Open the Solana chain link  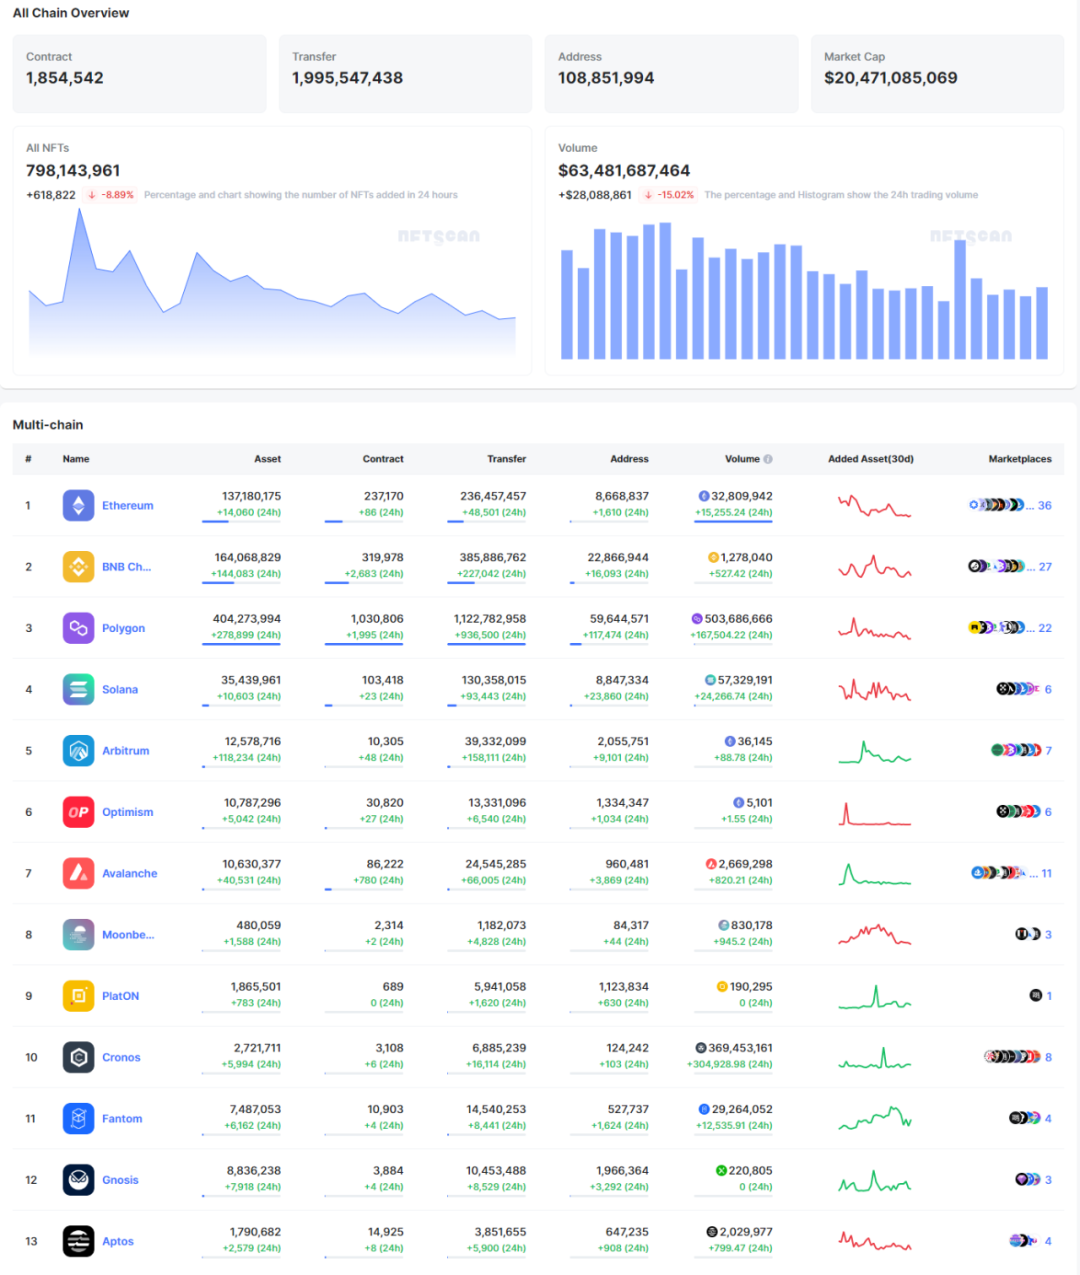120,690
